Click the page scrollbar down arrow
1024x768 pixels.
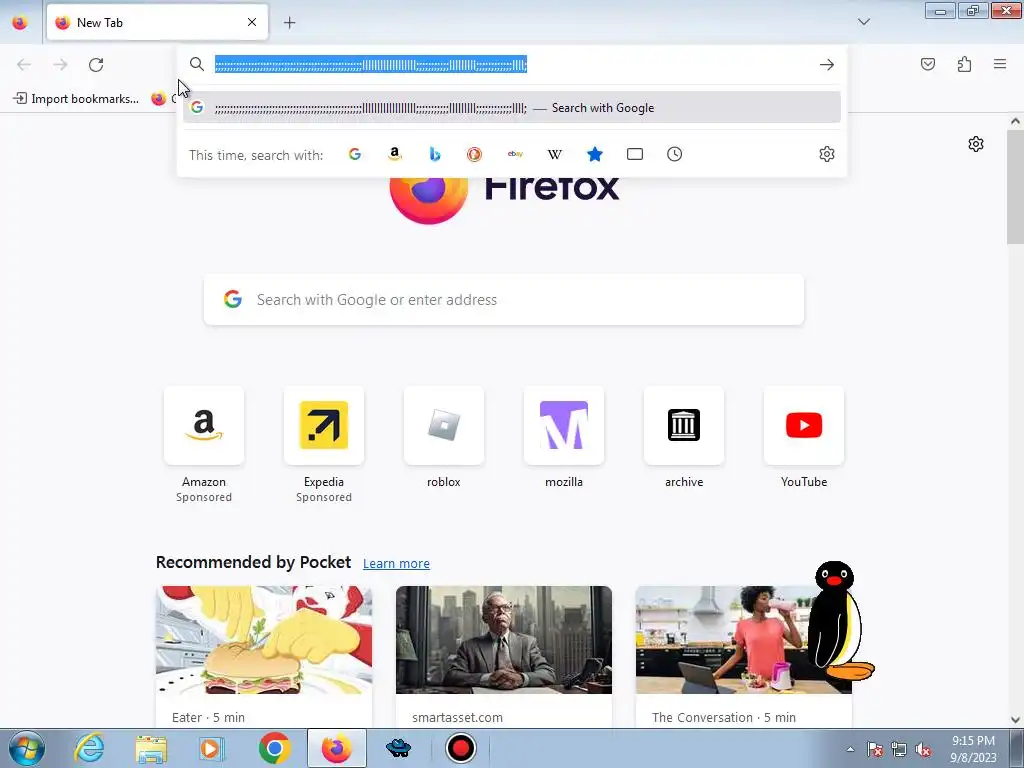[1015, 720]
